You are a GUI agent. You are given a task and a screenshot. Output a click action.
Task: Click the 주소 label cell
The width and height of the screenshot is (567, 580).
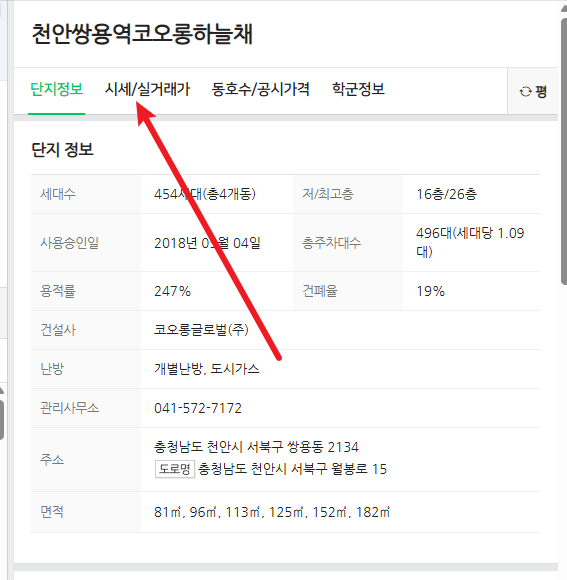(86, 459)
